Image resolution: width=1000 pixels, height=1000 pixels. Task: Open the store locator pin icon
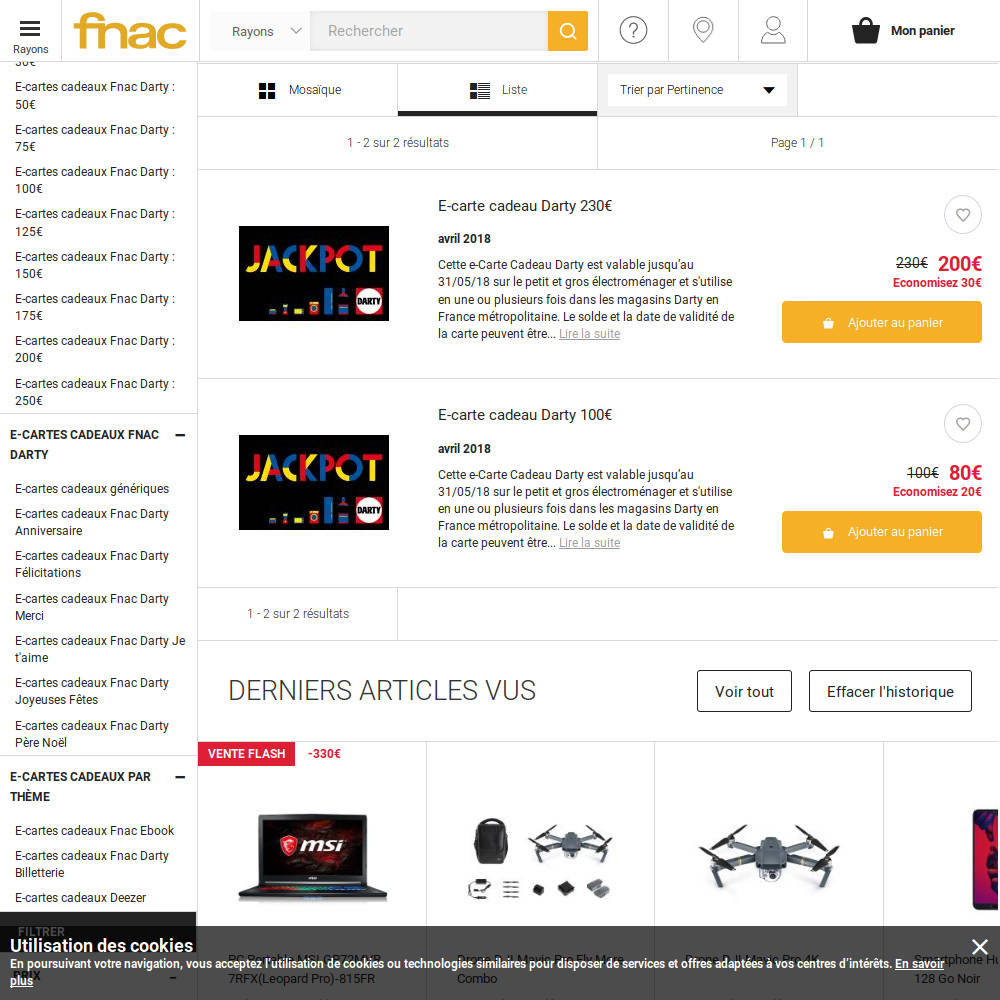point(703,30)
